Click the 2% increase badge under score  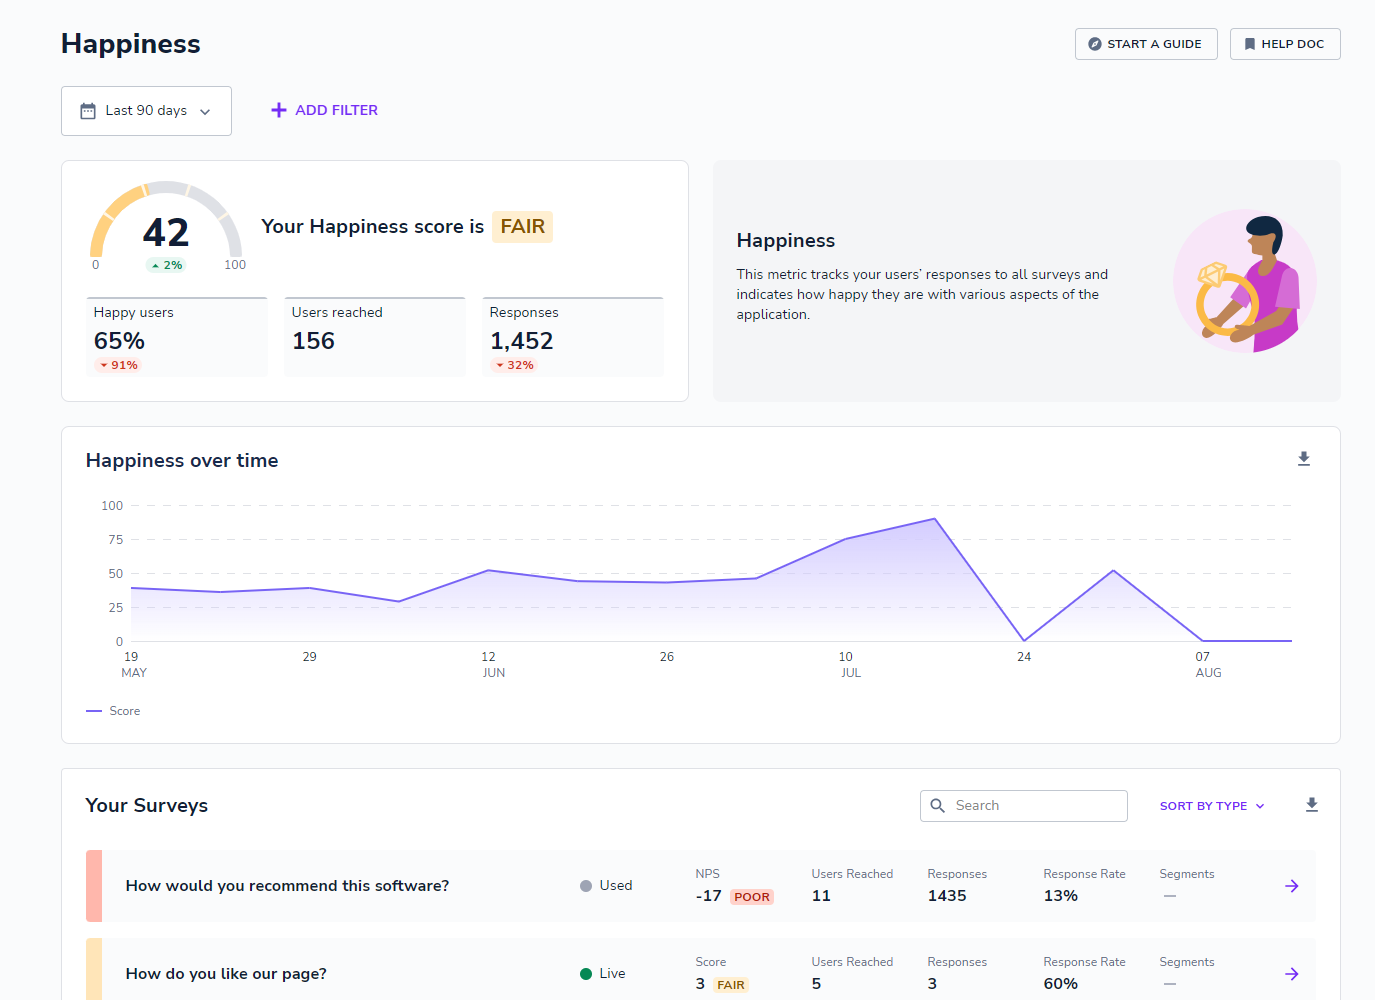click(167, 265)
